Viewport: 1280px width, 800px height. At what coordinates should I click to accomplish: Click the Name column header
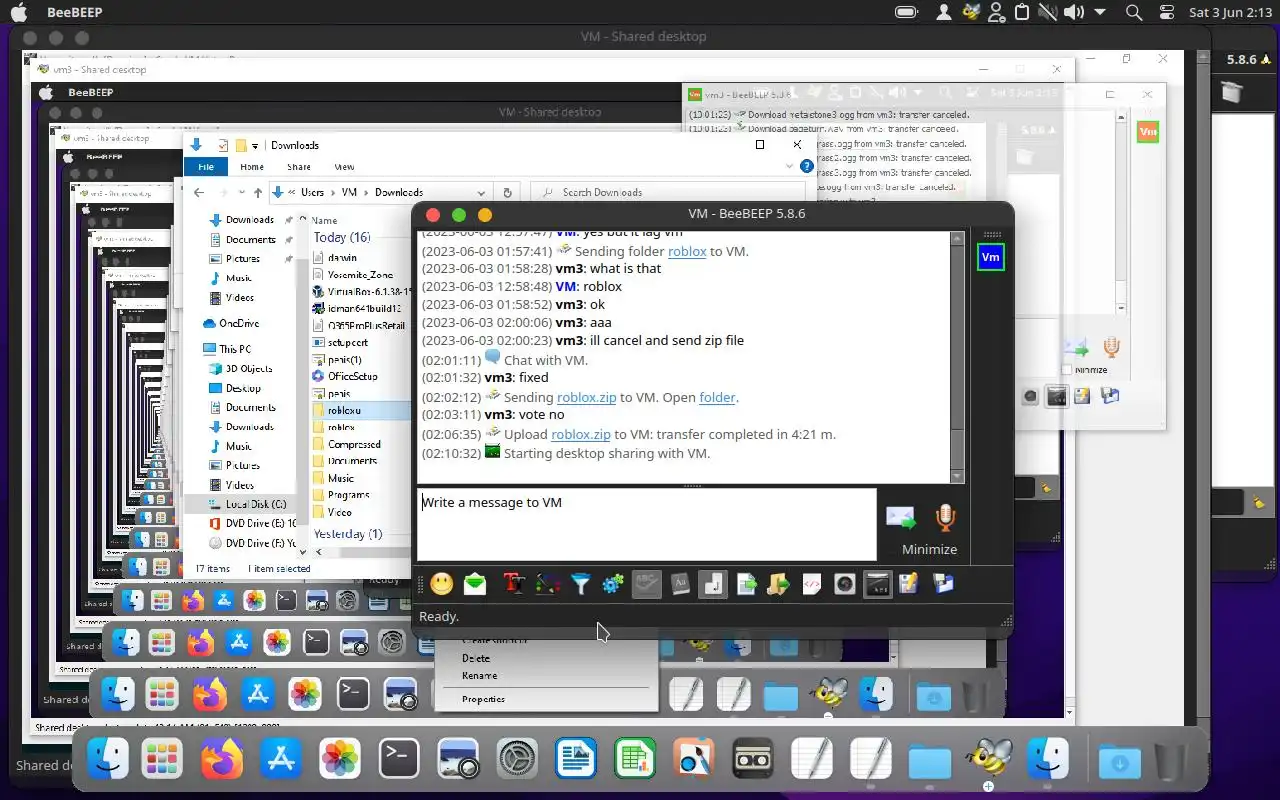pos(324,220)
